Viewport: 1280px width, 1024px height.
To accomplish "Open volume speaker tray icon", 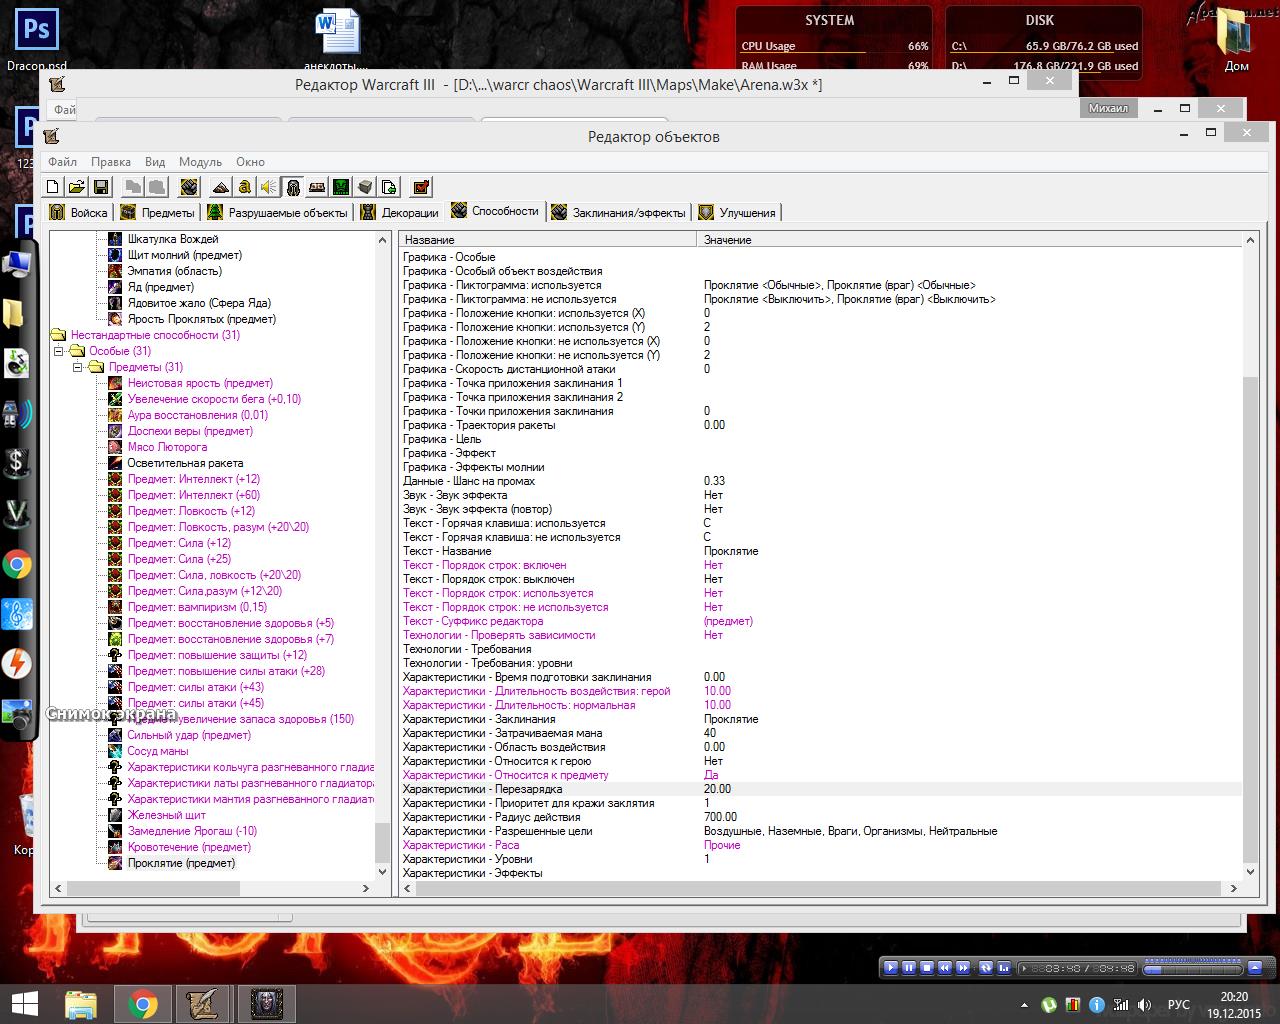I will [x=1146, y=1004].
